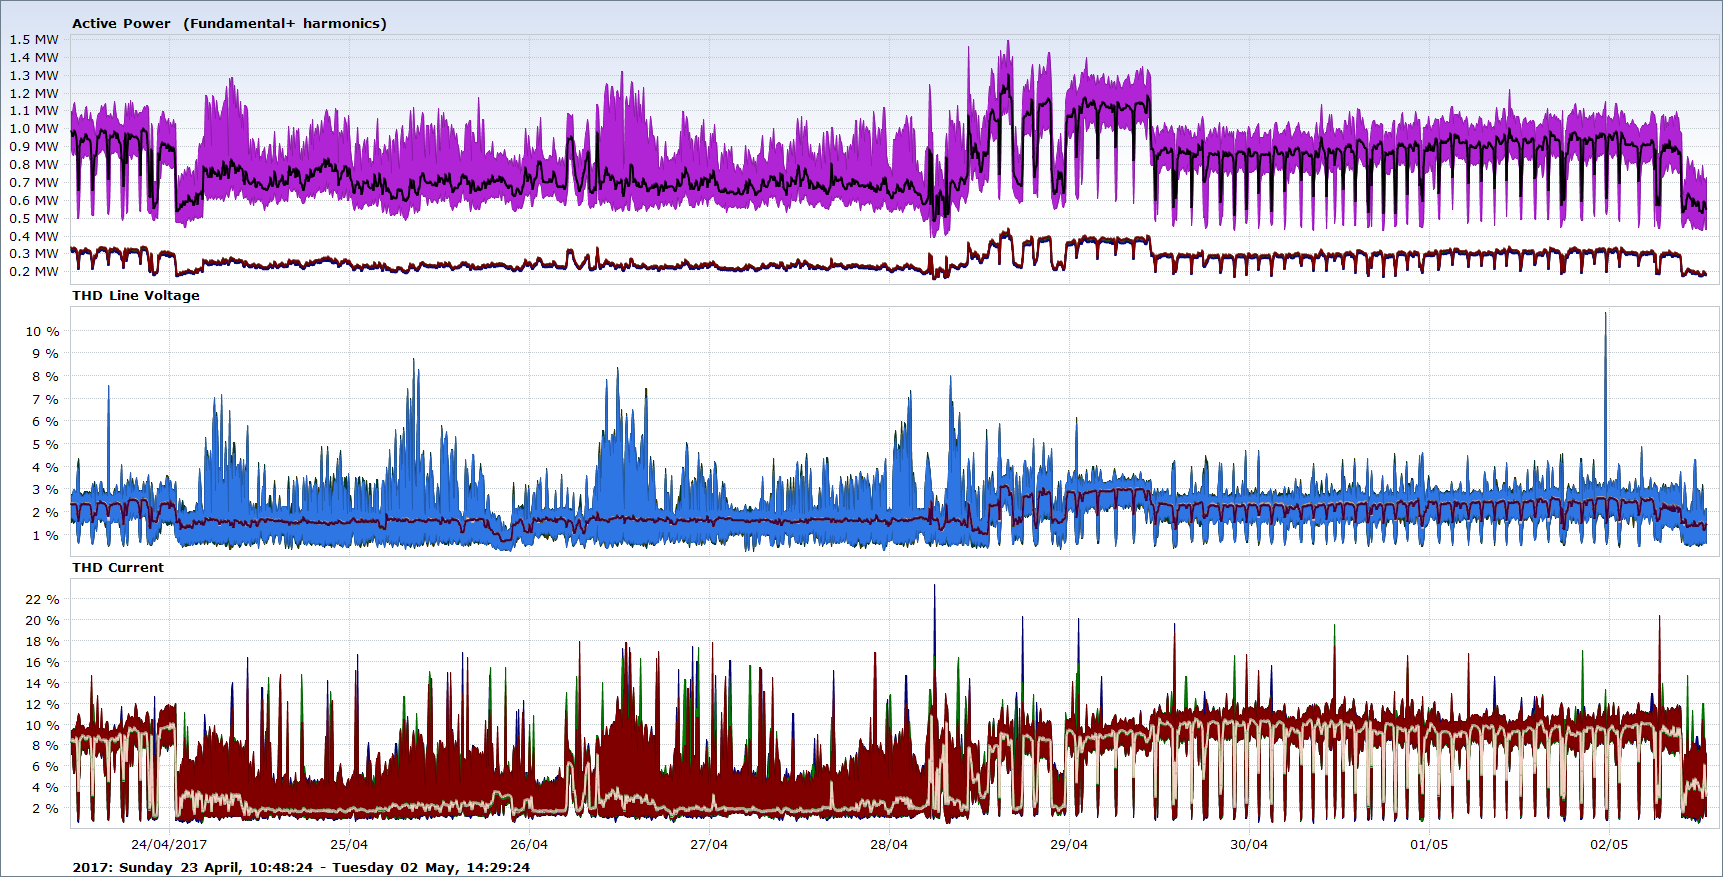Click the Active Power chart title
Screen dimensions: 1723x877
click(x=229, y=23)
